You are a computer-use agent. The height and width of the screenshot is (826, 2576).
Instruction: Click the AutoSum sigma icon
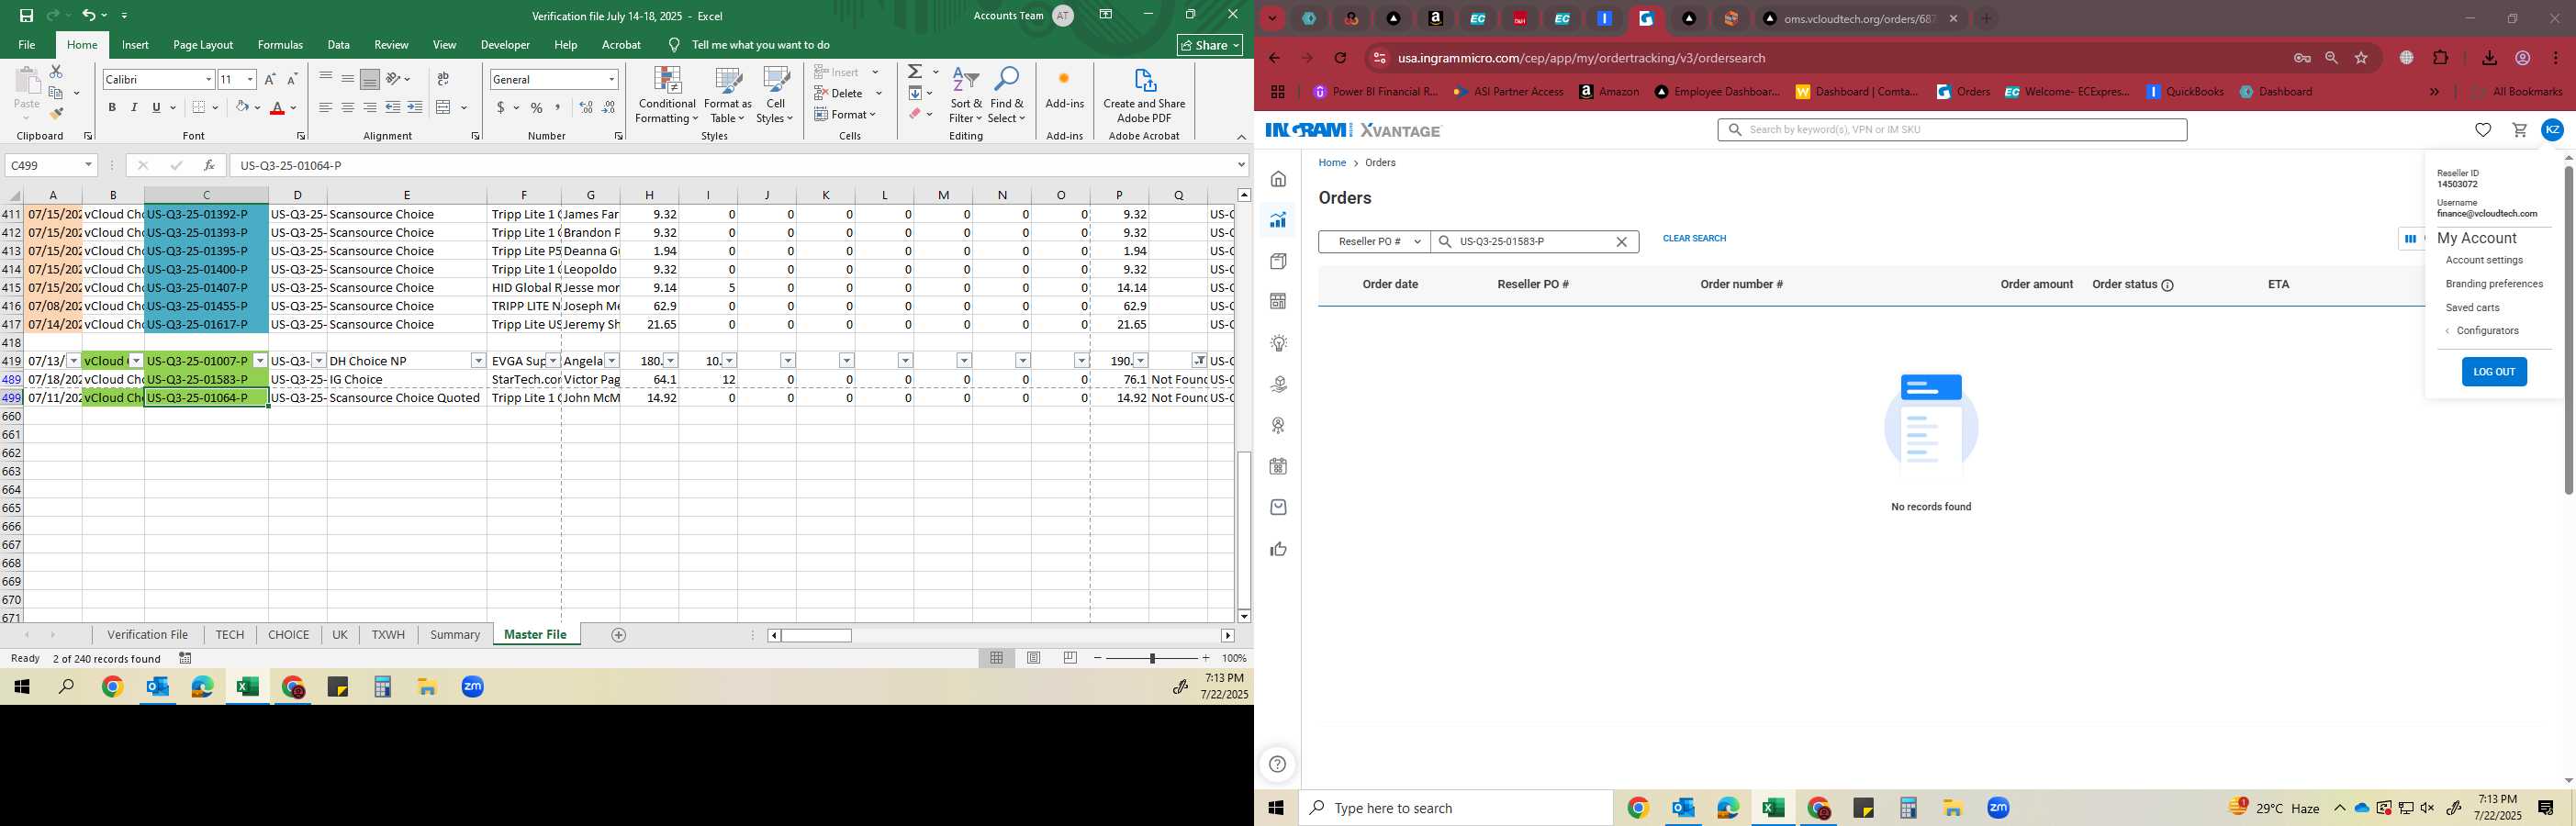click(915, 72)
